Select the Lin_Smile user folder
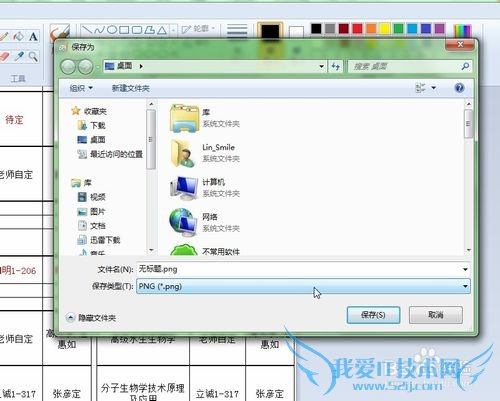The height and width of the screenshot is (401, 500). tap(205, 153)
